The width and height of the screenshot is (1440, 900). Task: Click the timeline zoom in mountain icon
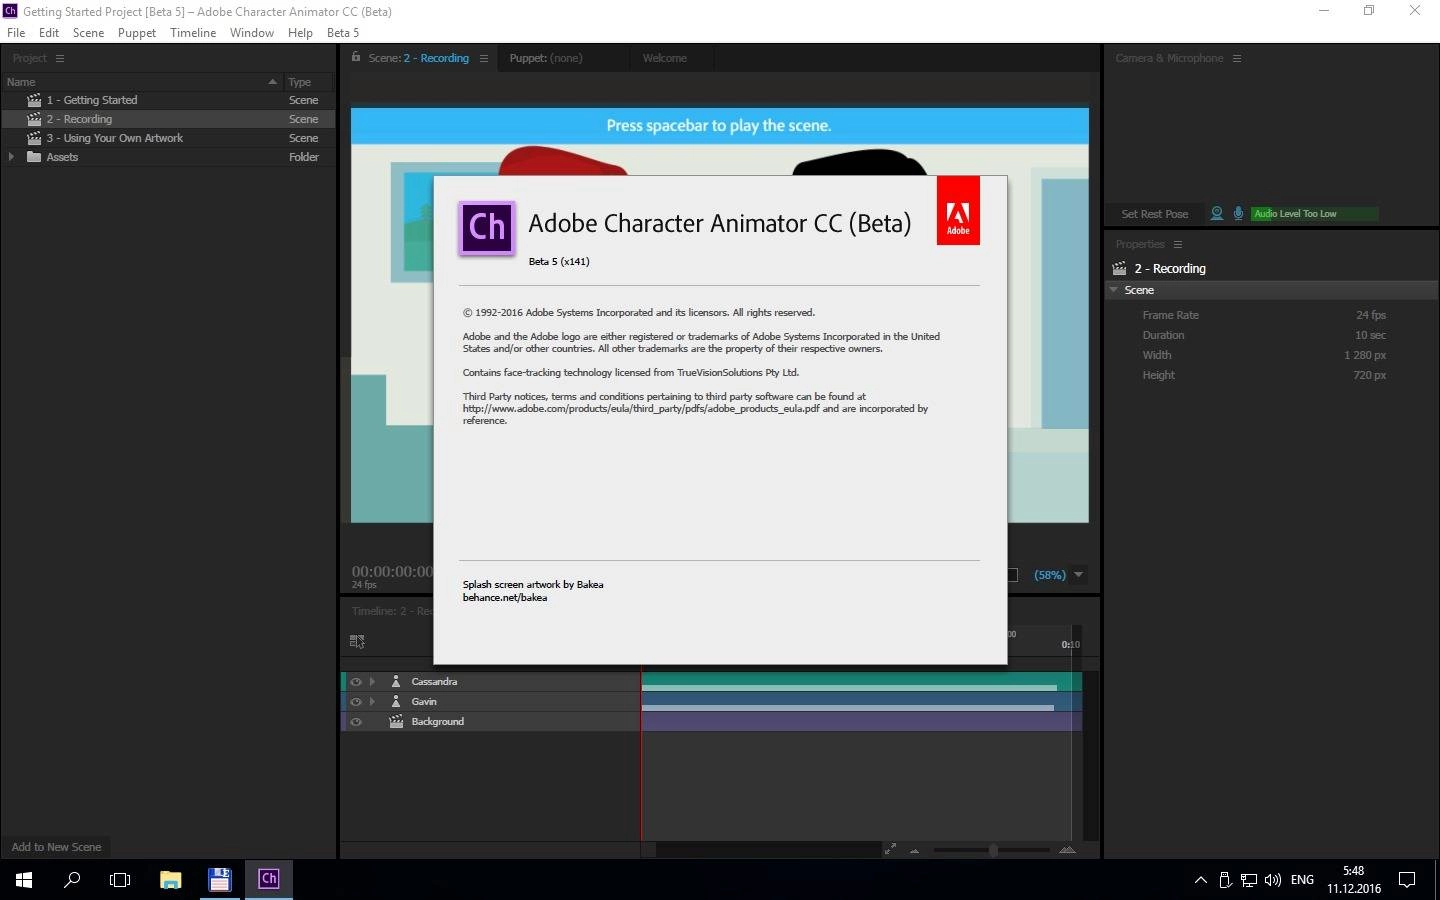[1067, 849]
